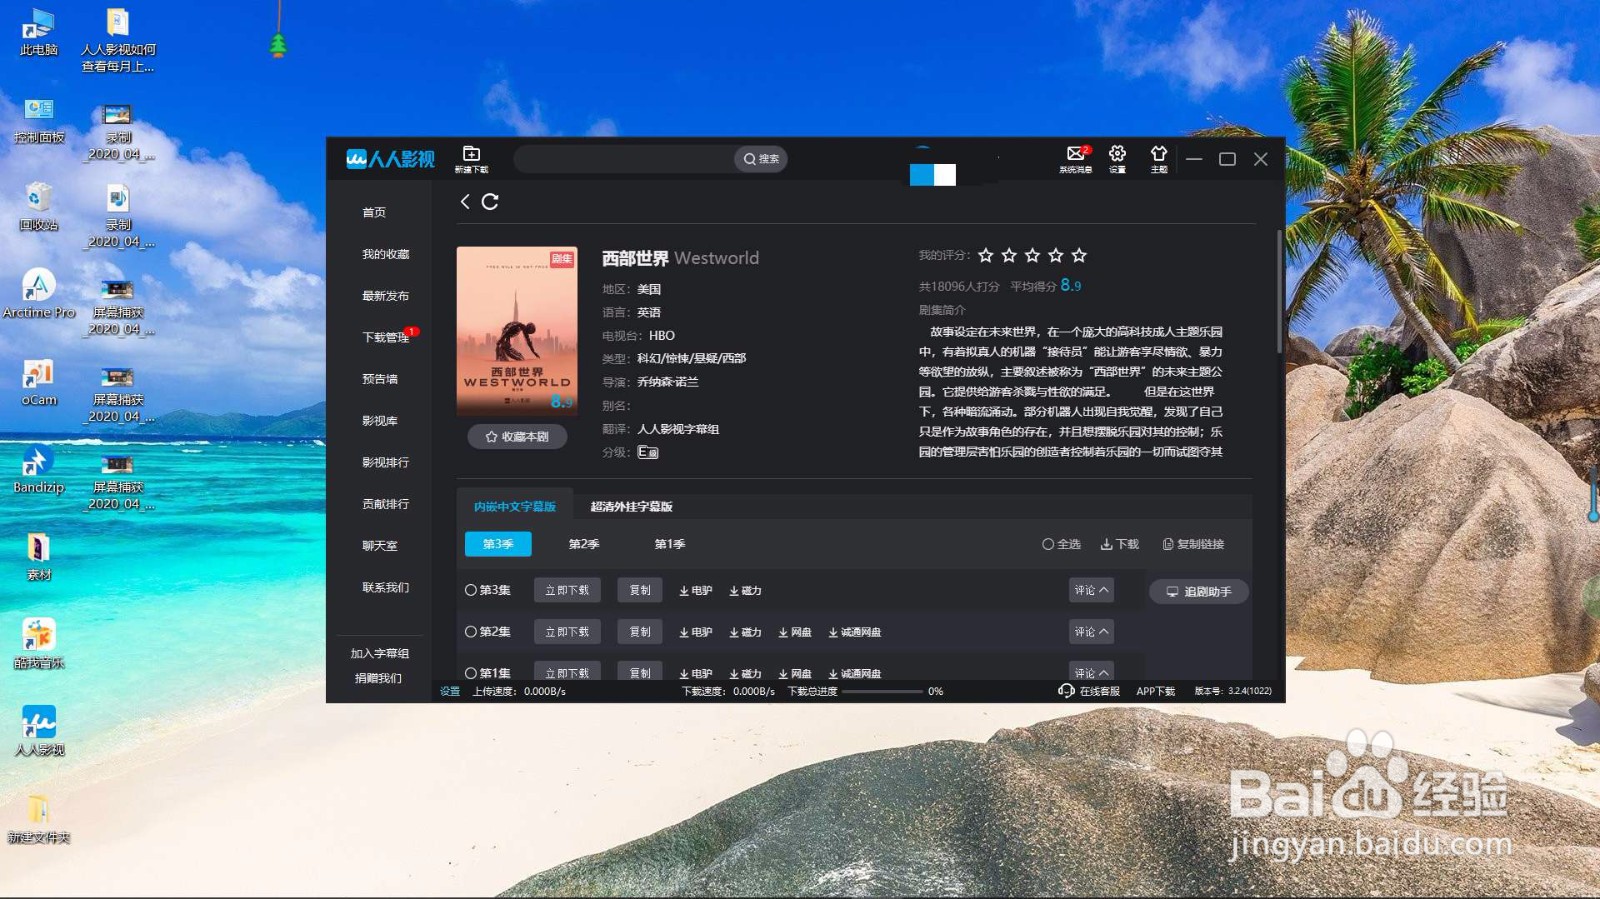Open 最新发布 in the sidebar
This screenshot has width=1600, height=899.
click(385, 296)
